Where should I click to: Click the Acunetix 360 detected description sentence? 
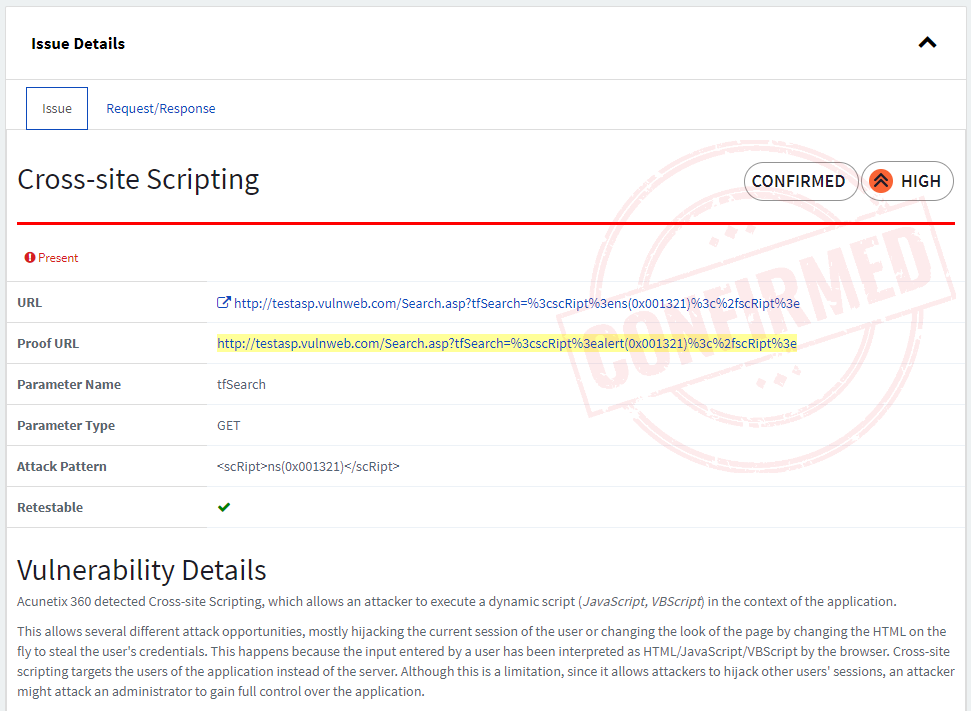point(456,601)
